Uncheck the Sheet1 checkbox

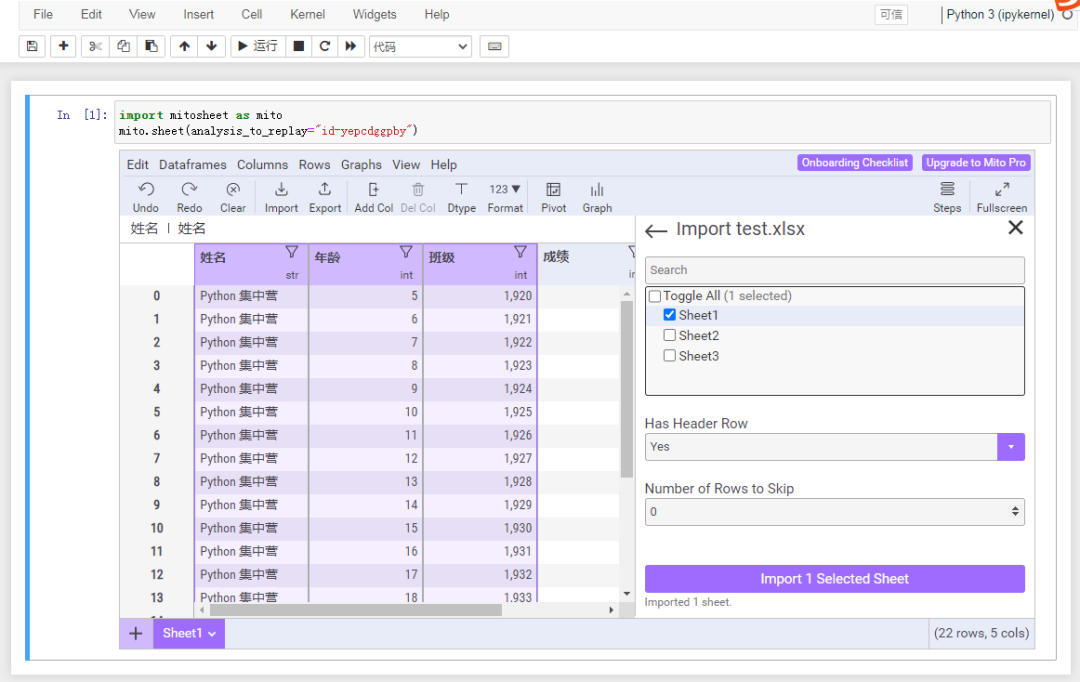[669, 315]
